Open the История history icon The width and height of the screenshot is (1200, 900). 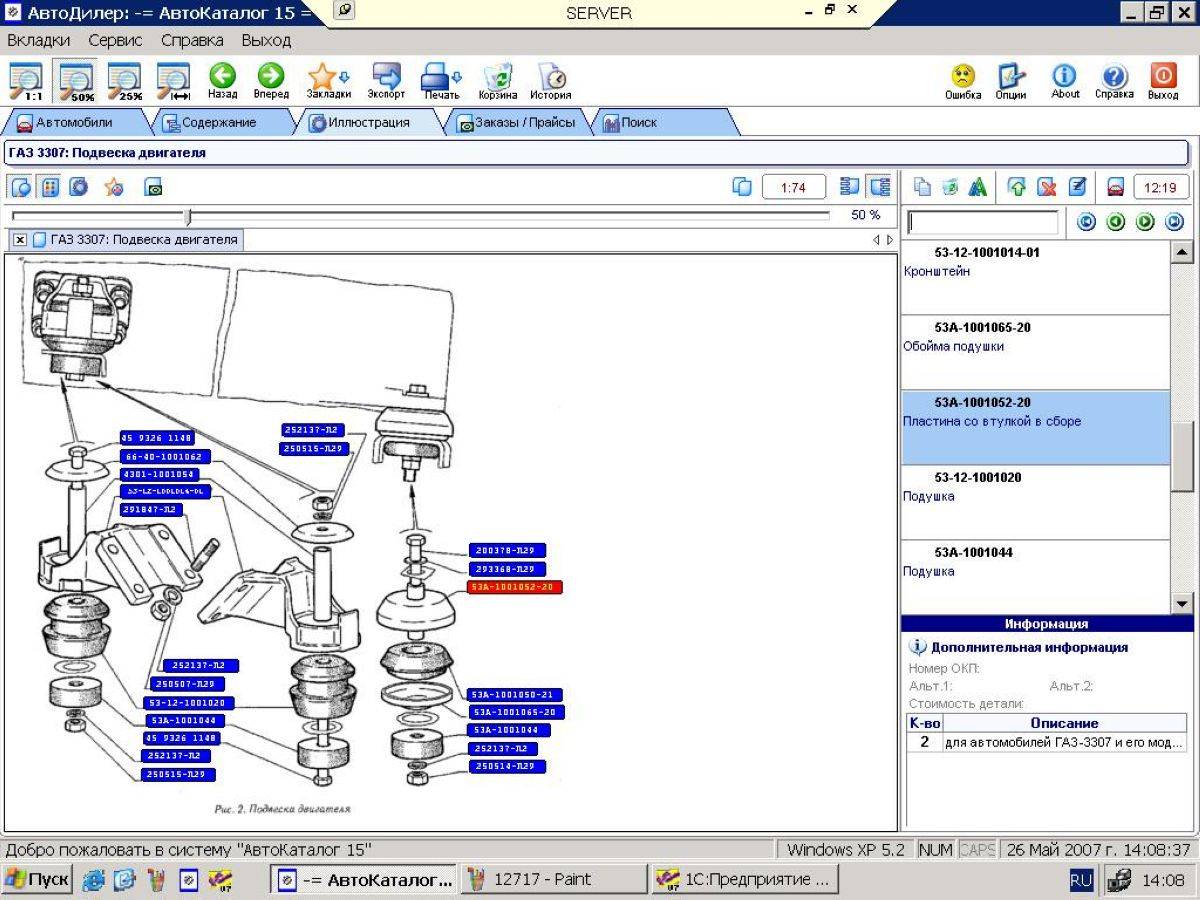tap(550, 81)
